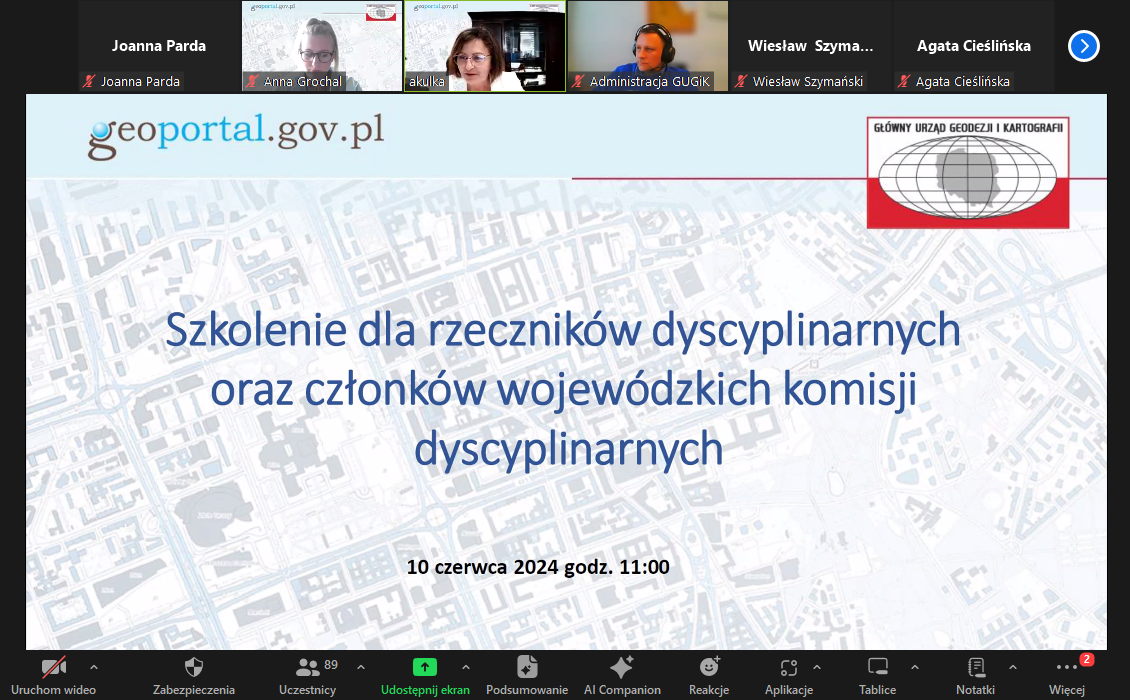Image resolution: width=1130 pixels, height=700 pixels.
Task: Open the Aplikacje apps icon
Action: coord(788,668)
